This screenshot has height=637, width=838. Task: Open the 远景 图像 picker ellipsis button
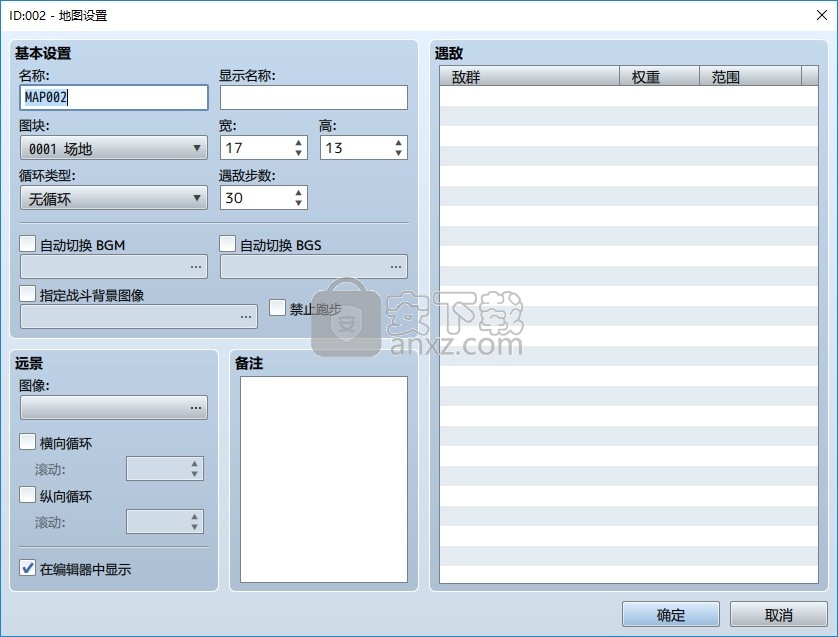coord(196,408)
